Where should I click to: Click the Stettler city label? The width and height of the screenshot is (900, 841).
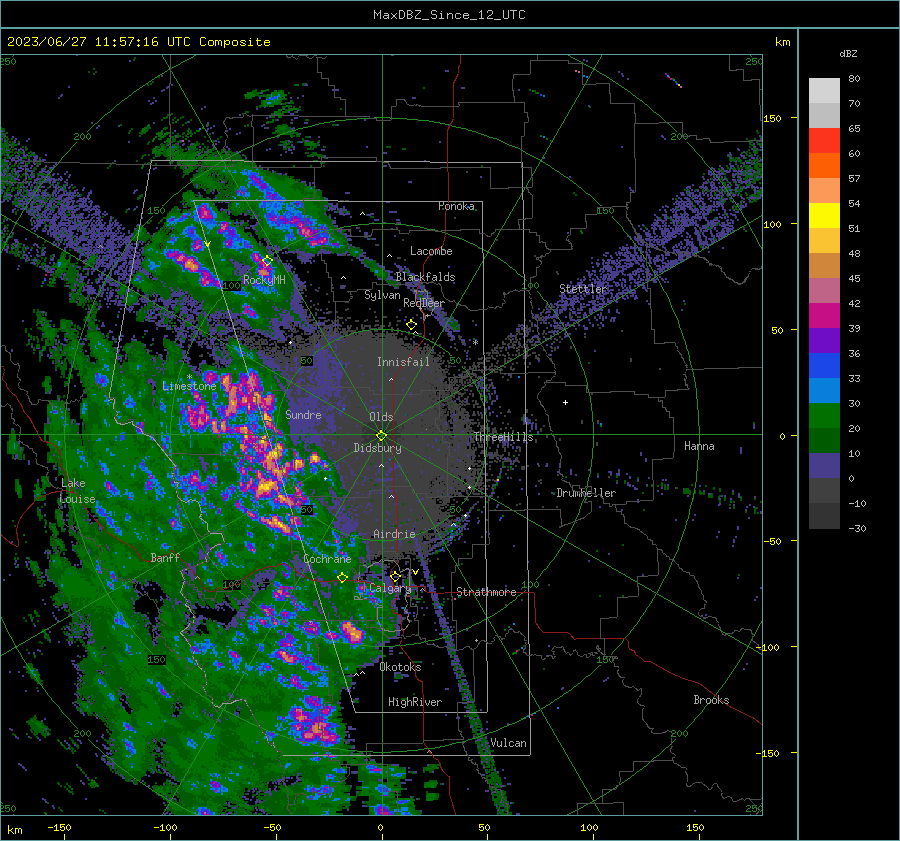pos(583,289)
